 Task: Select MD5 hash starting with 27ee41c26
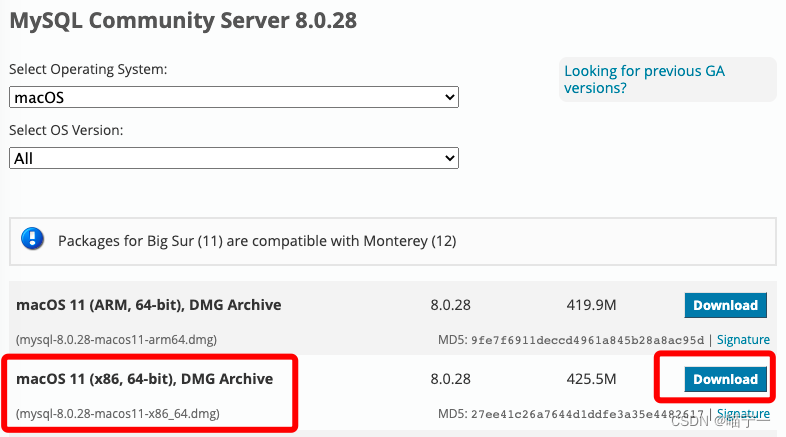[587, 414]
